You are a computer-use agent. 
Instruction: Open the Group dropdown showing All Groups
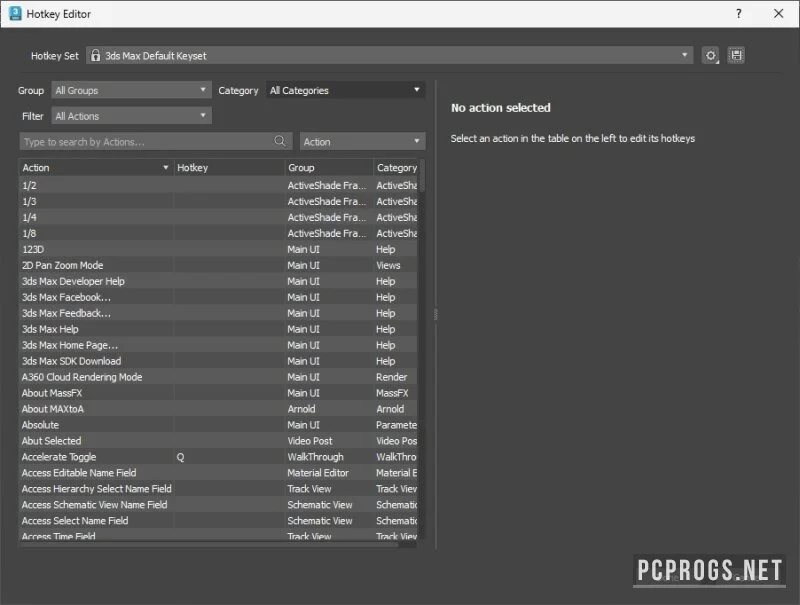tap(131, 90)
